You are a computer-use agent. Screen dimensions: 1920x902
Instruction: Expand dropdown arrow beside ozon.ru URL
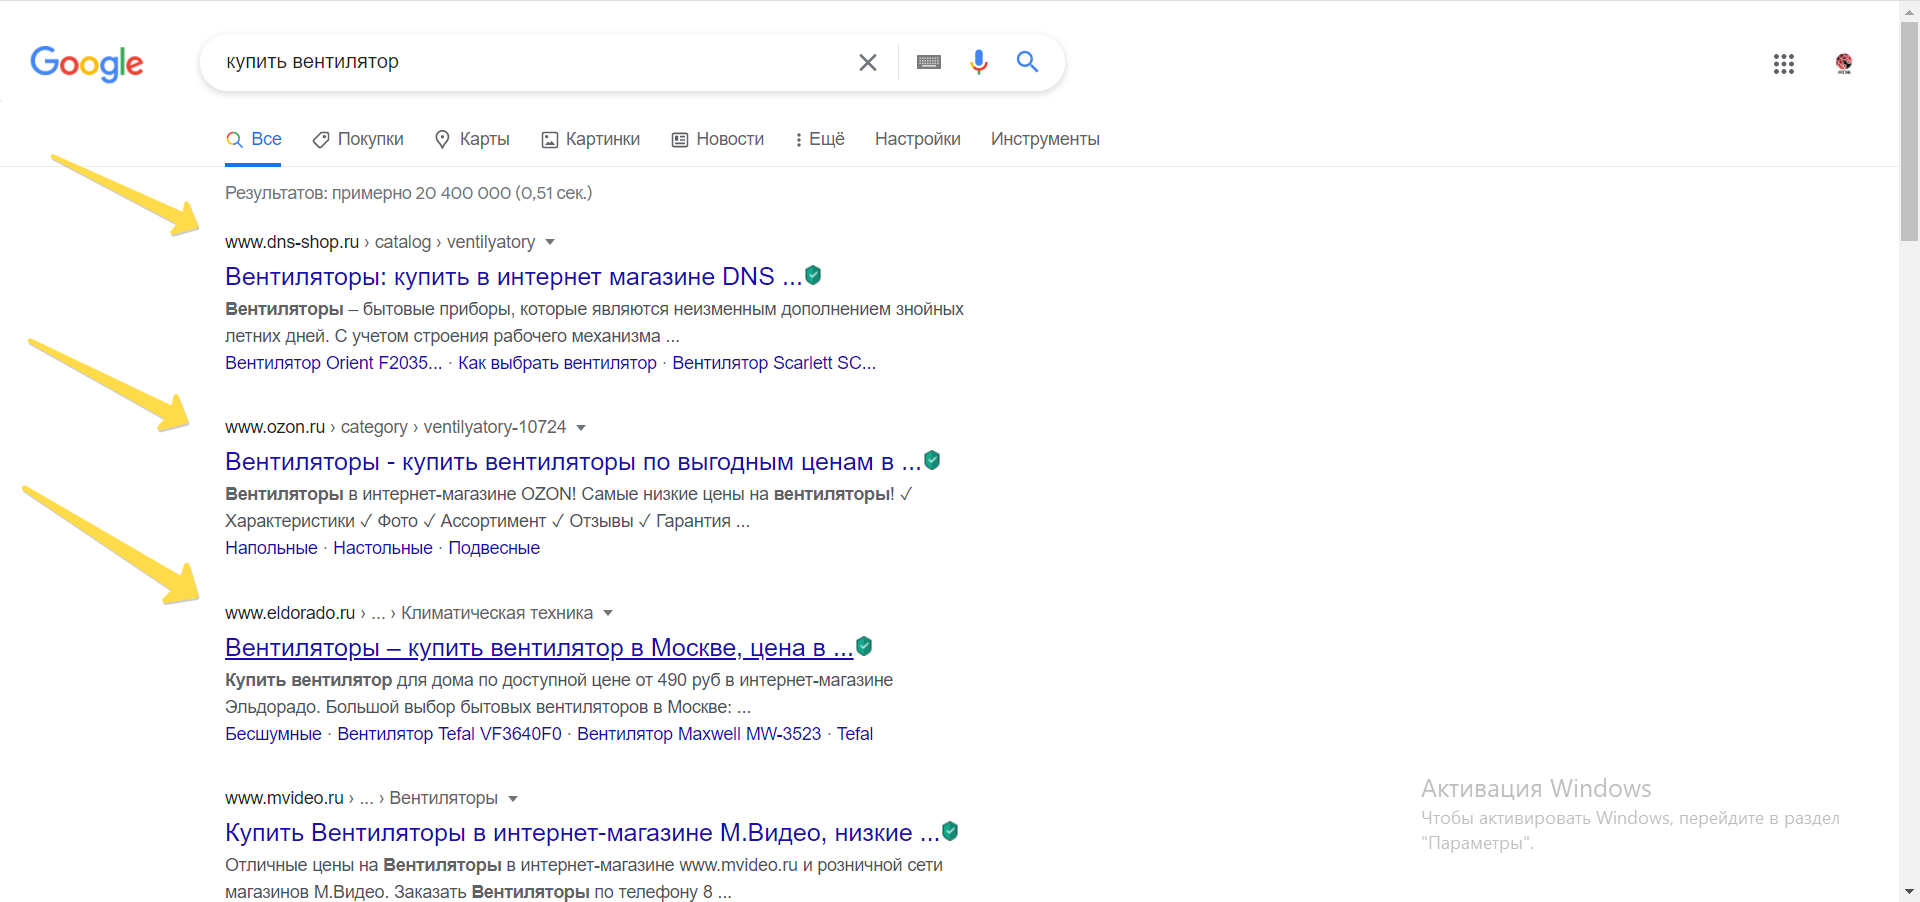click(581, 428)
